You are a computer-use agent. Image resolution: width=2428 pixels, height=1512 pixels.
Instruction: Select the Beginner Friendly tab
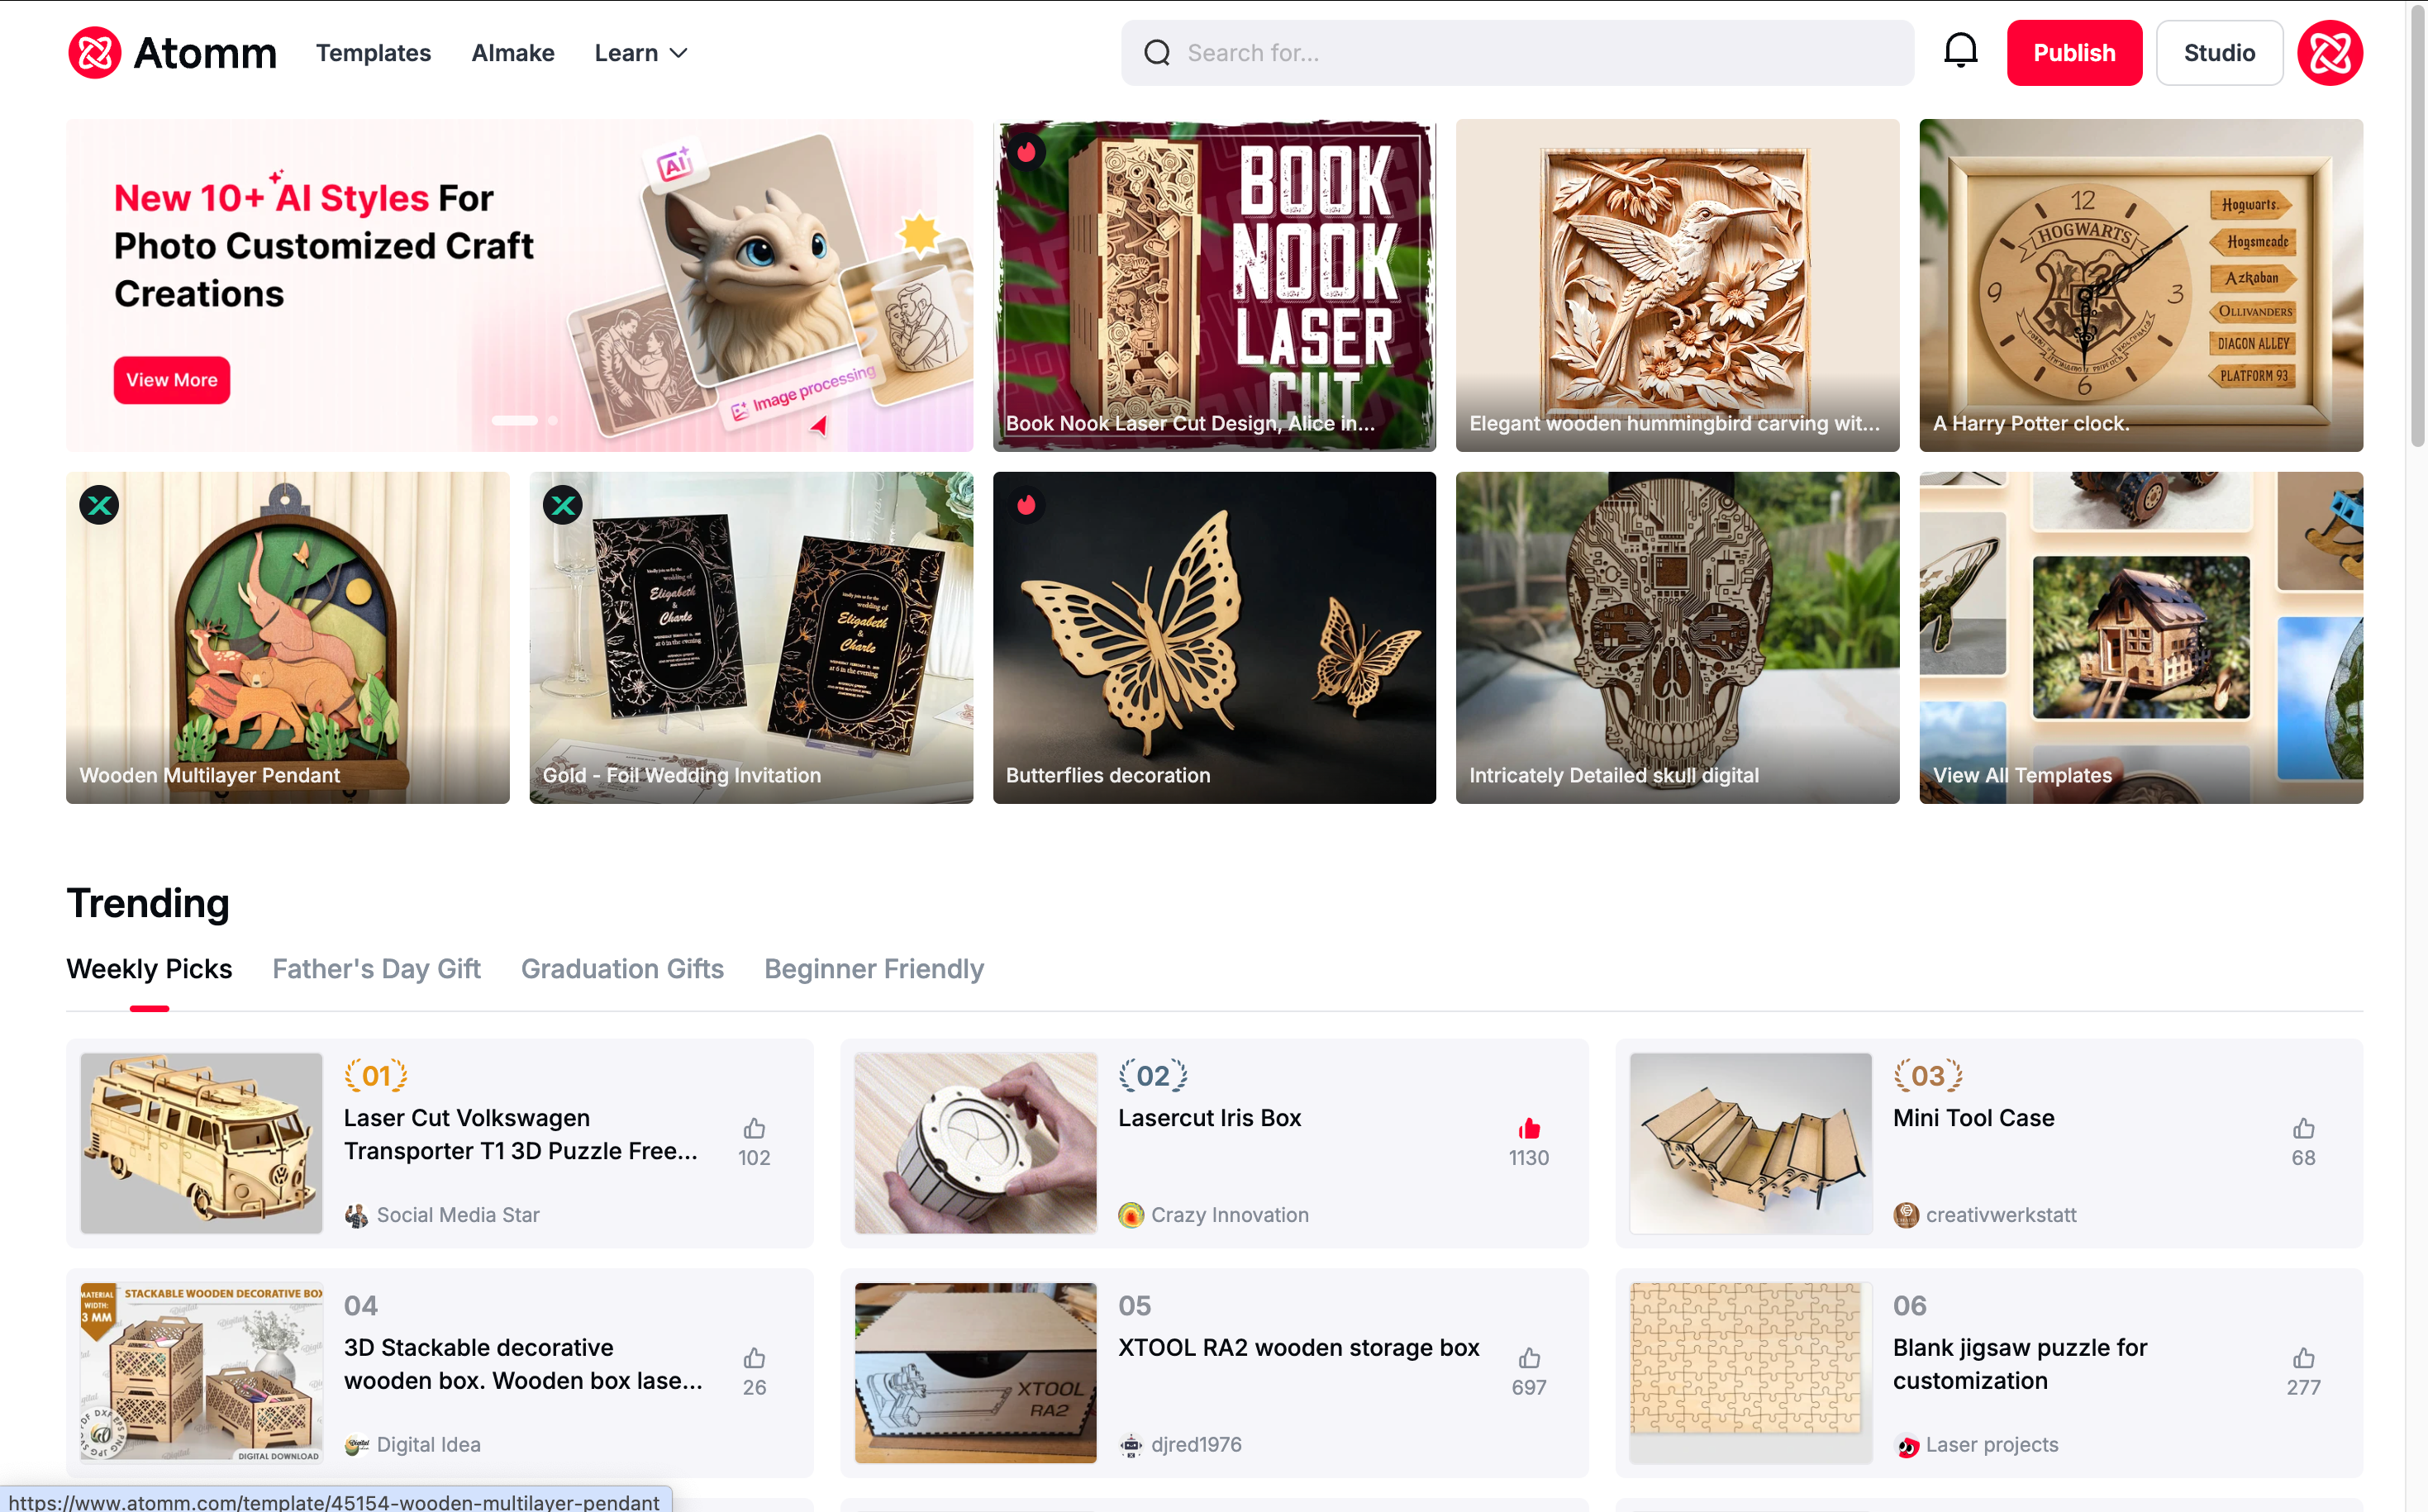(874, 969)
